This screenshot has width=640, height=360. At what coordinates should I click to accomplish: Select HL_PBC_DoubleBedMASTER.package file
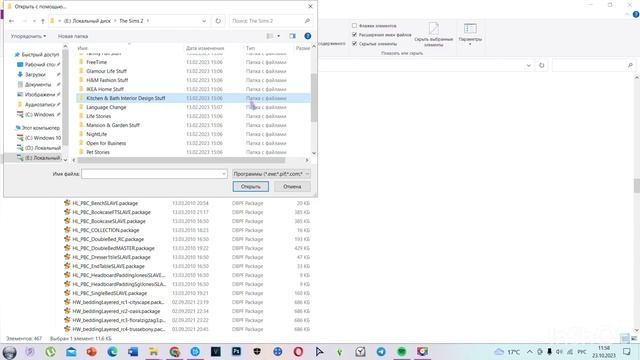coord(113,248)
